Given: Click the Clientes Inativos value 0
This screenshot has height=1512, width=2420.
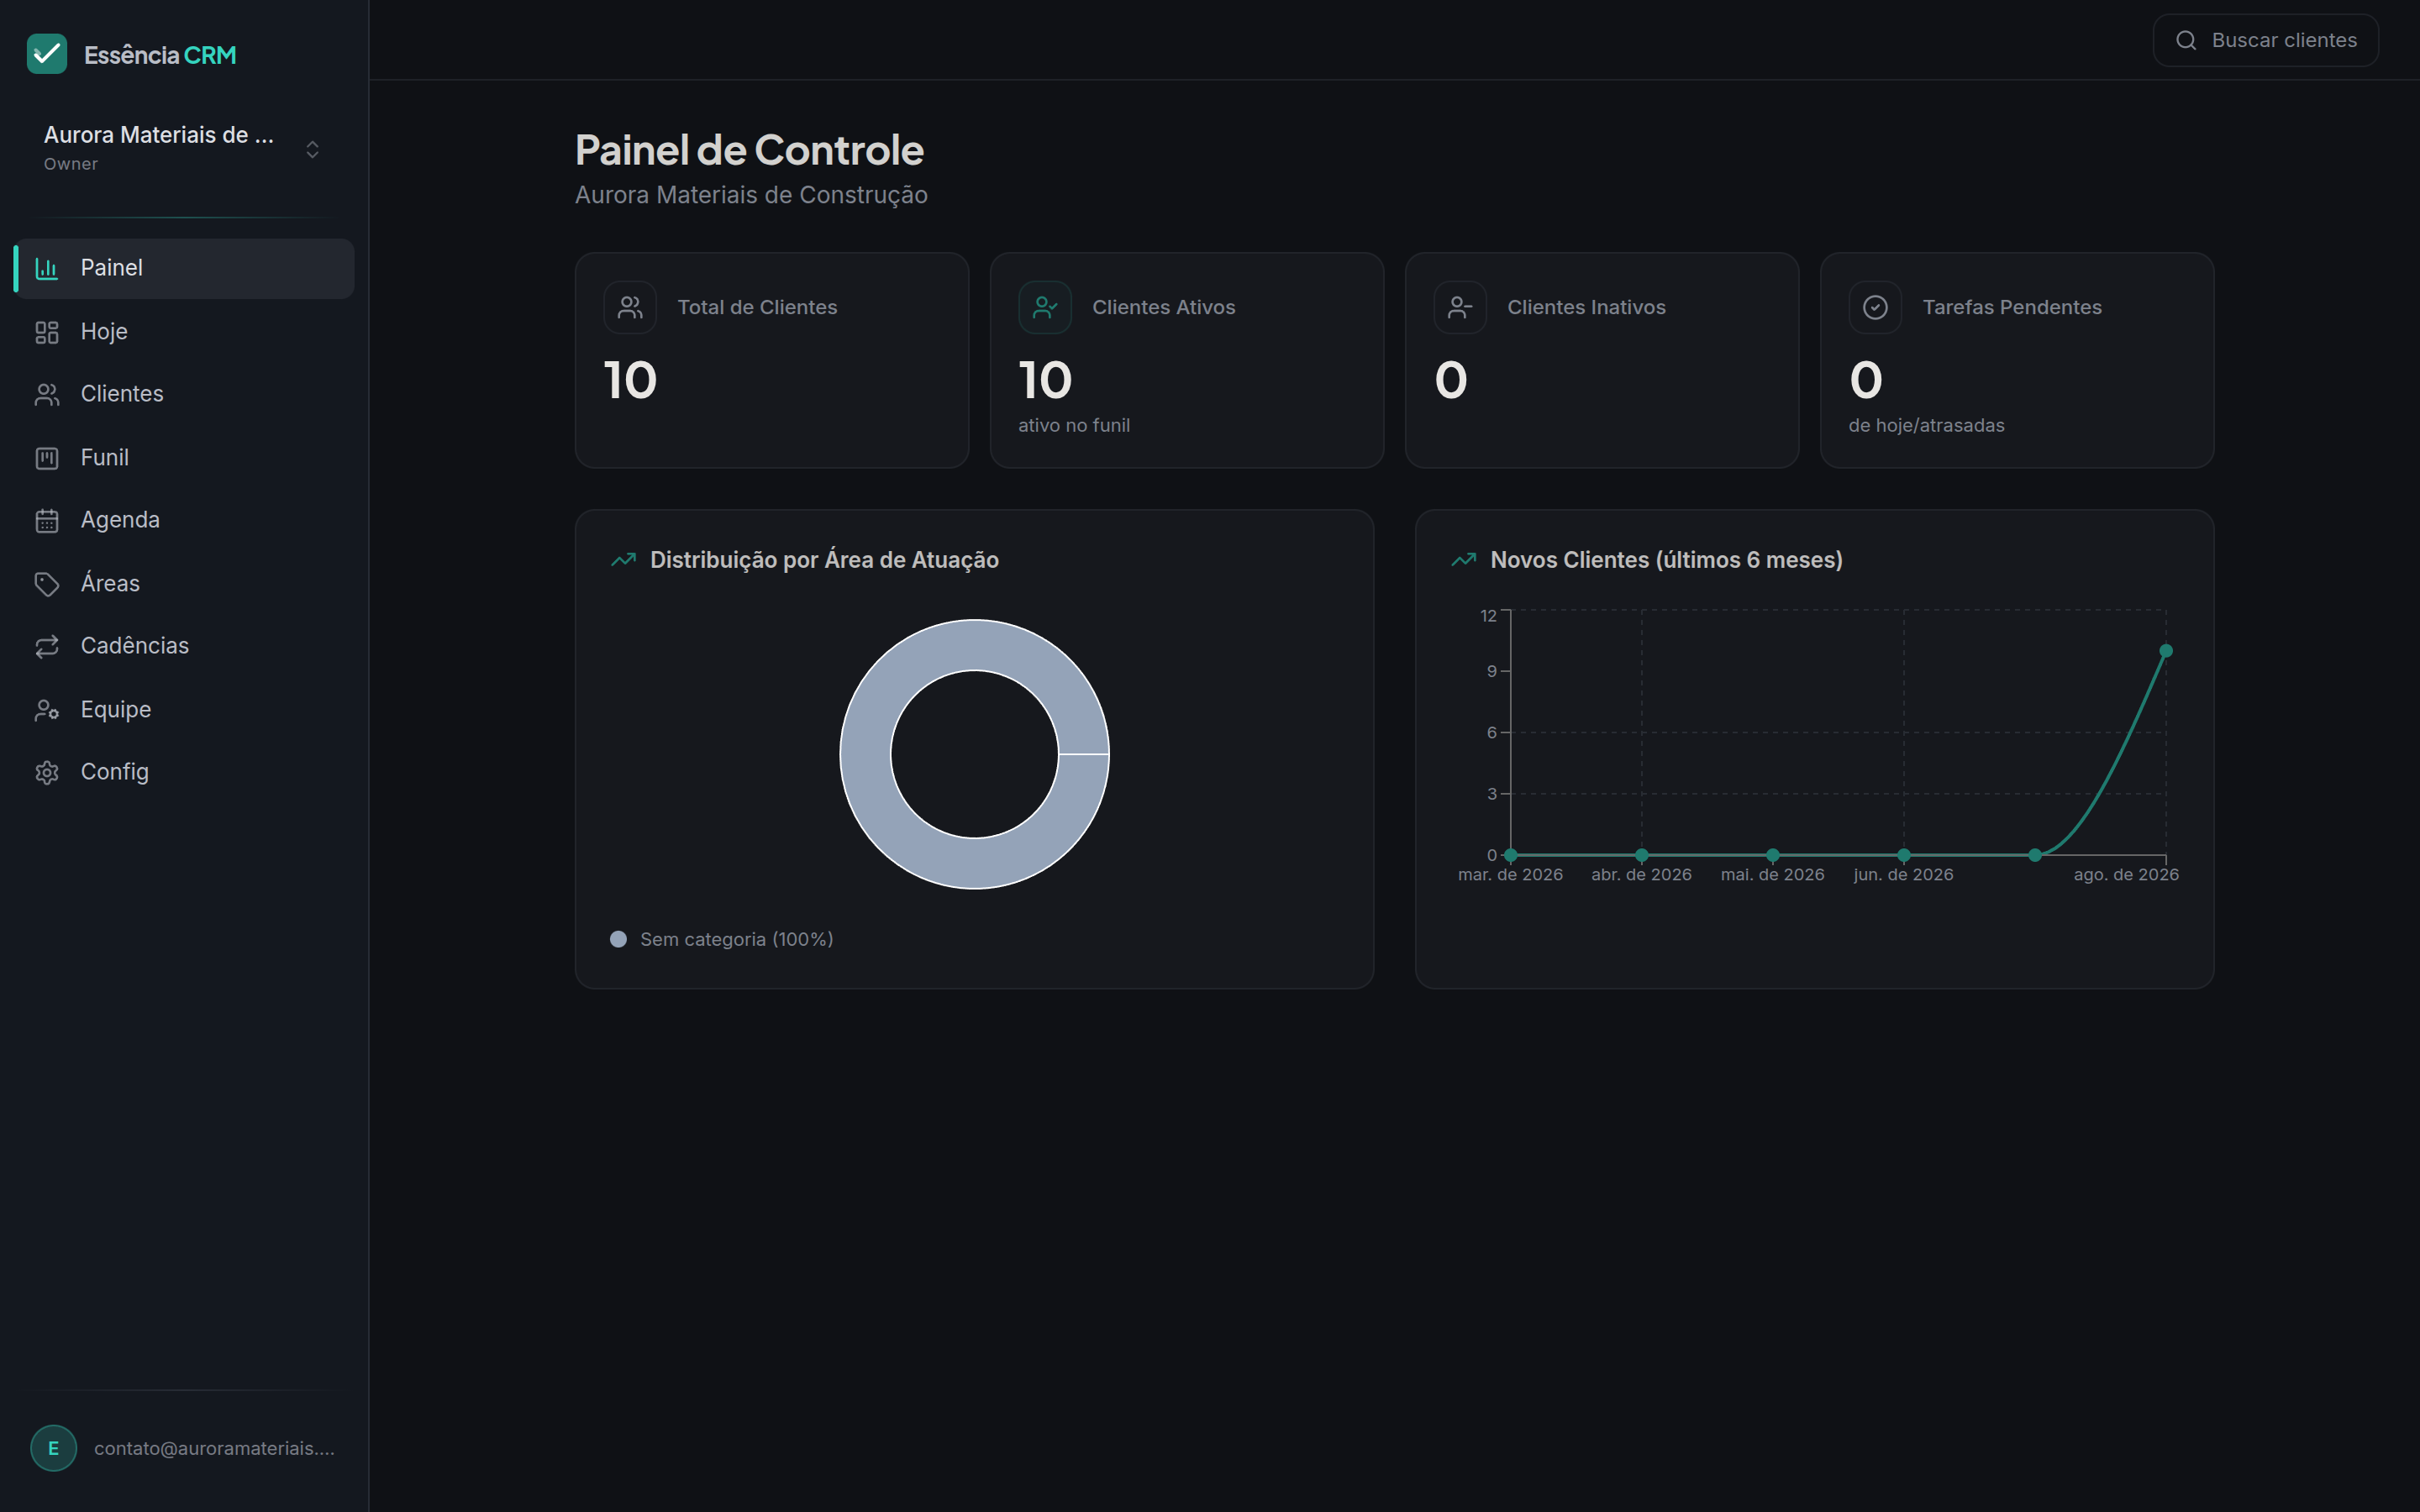Looking at the screenshot, I should pos(1451,380).
